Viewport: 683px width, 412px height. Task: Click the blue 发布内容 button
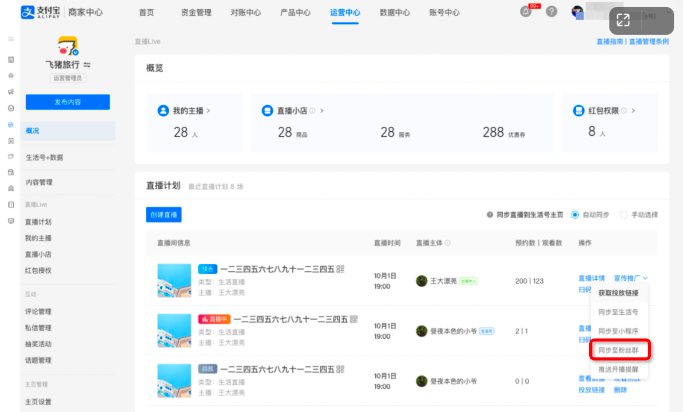(x=67, y=102)
